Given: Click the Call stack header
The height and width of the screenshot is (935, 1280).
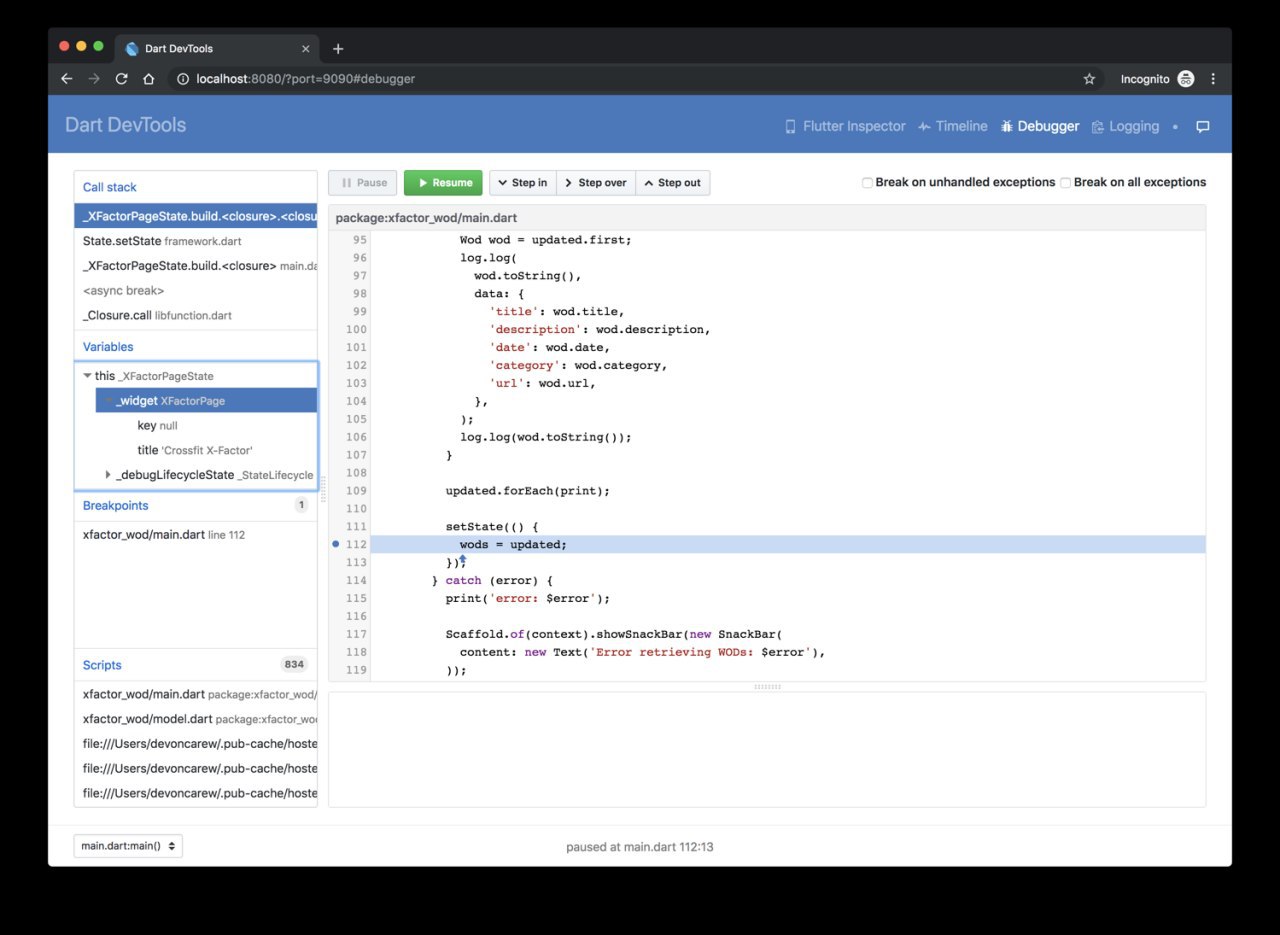Looking at the screenshot, I should coord(110,187).
